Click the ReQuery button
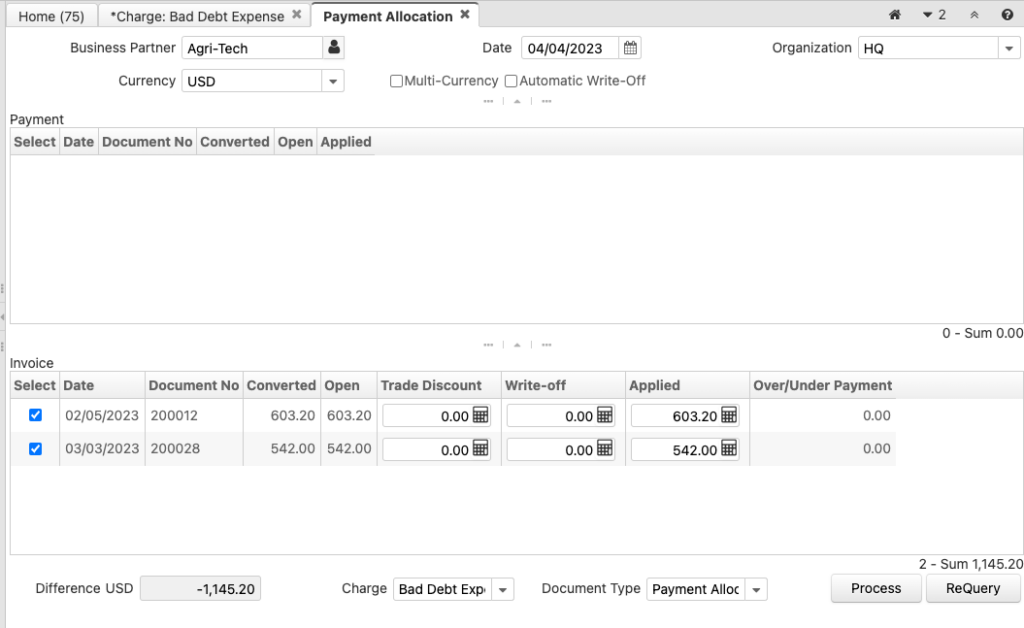This screenshot has width=1024, height=628. coord(973,589)
